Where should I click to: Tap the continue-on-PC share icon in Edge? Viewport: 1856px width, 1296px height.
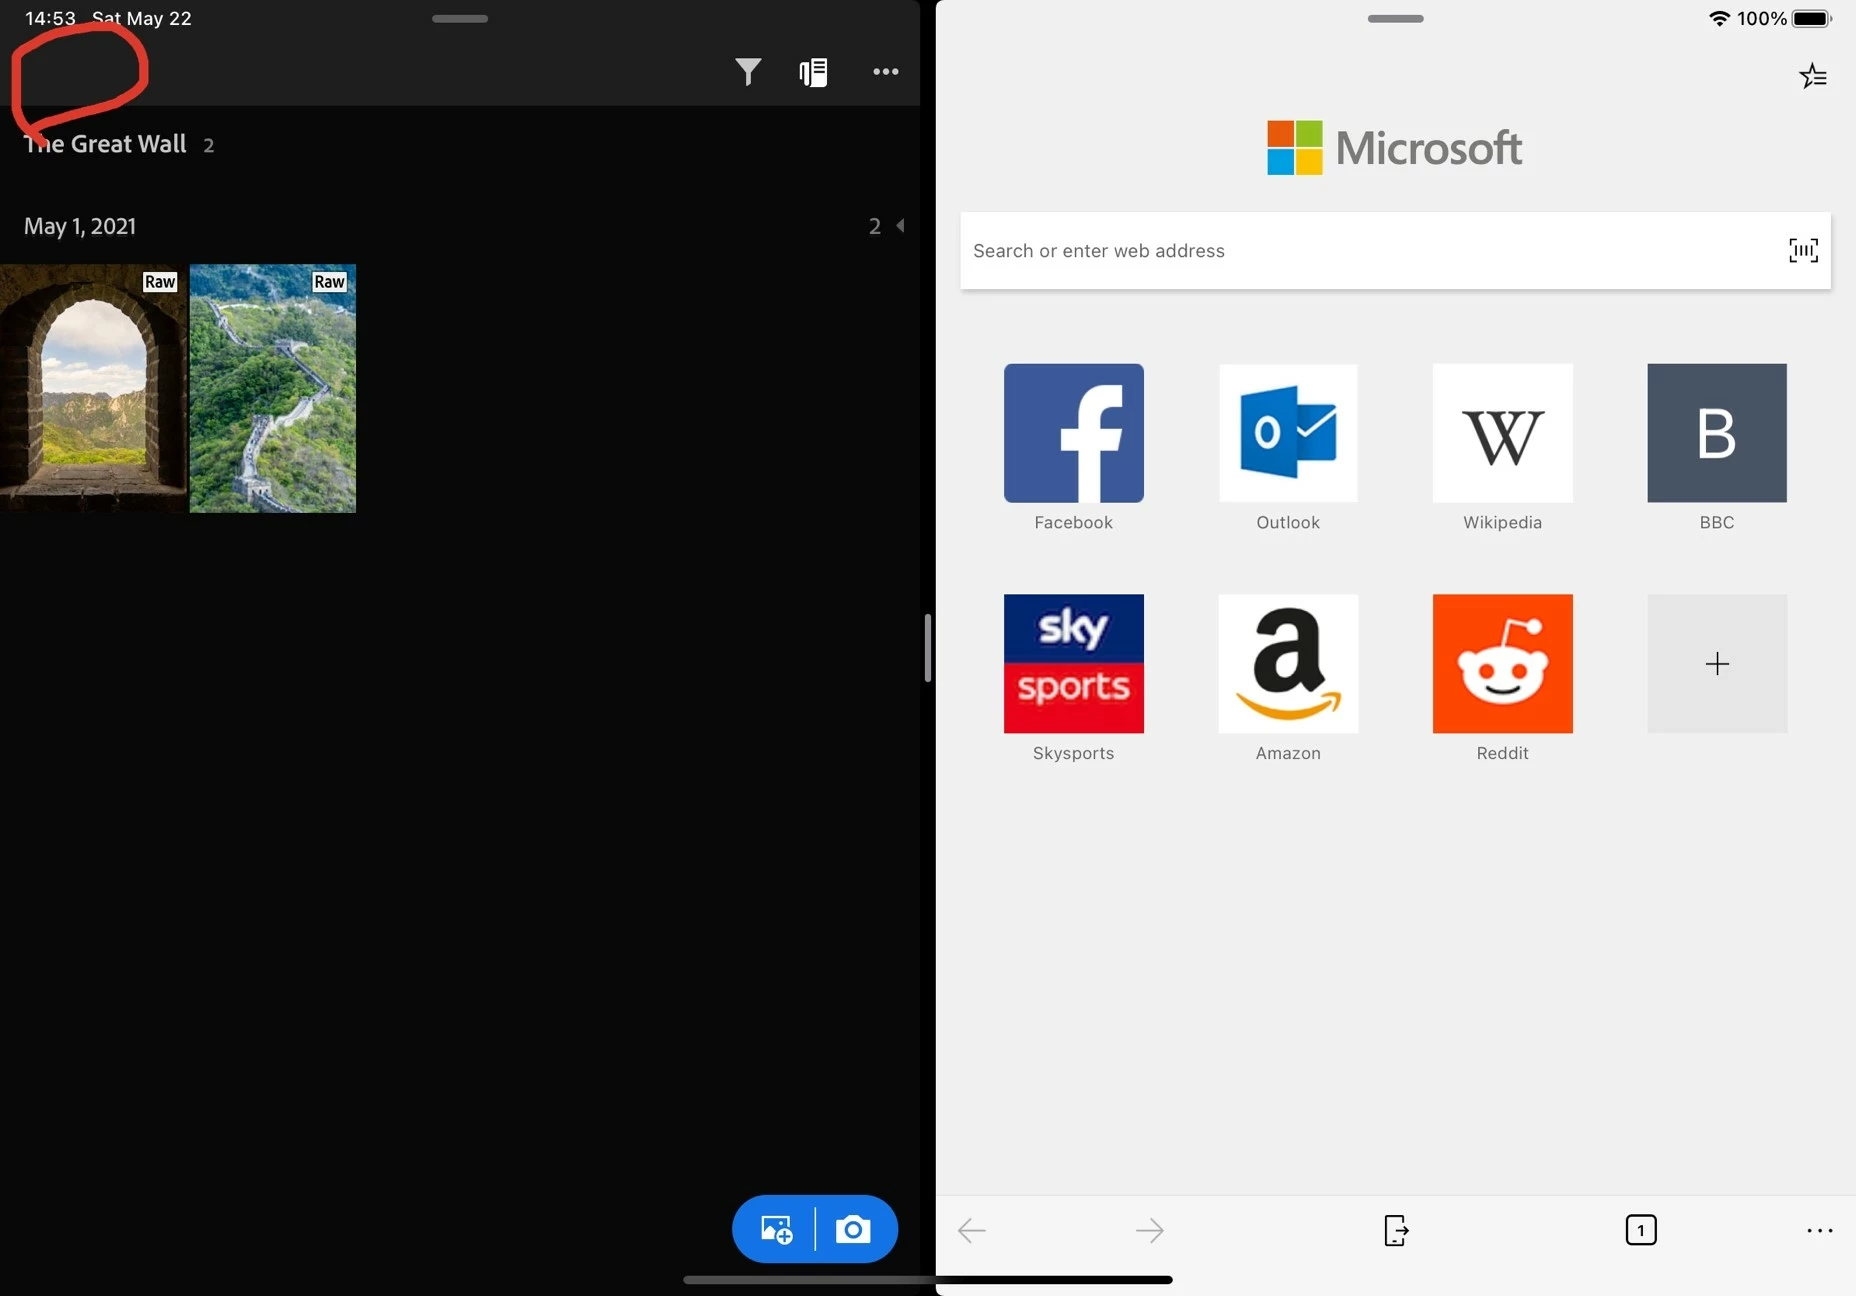coord(1396,1230)
